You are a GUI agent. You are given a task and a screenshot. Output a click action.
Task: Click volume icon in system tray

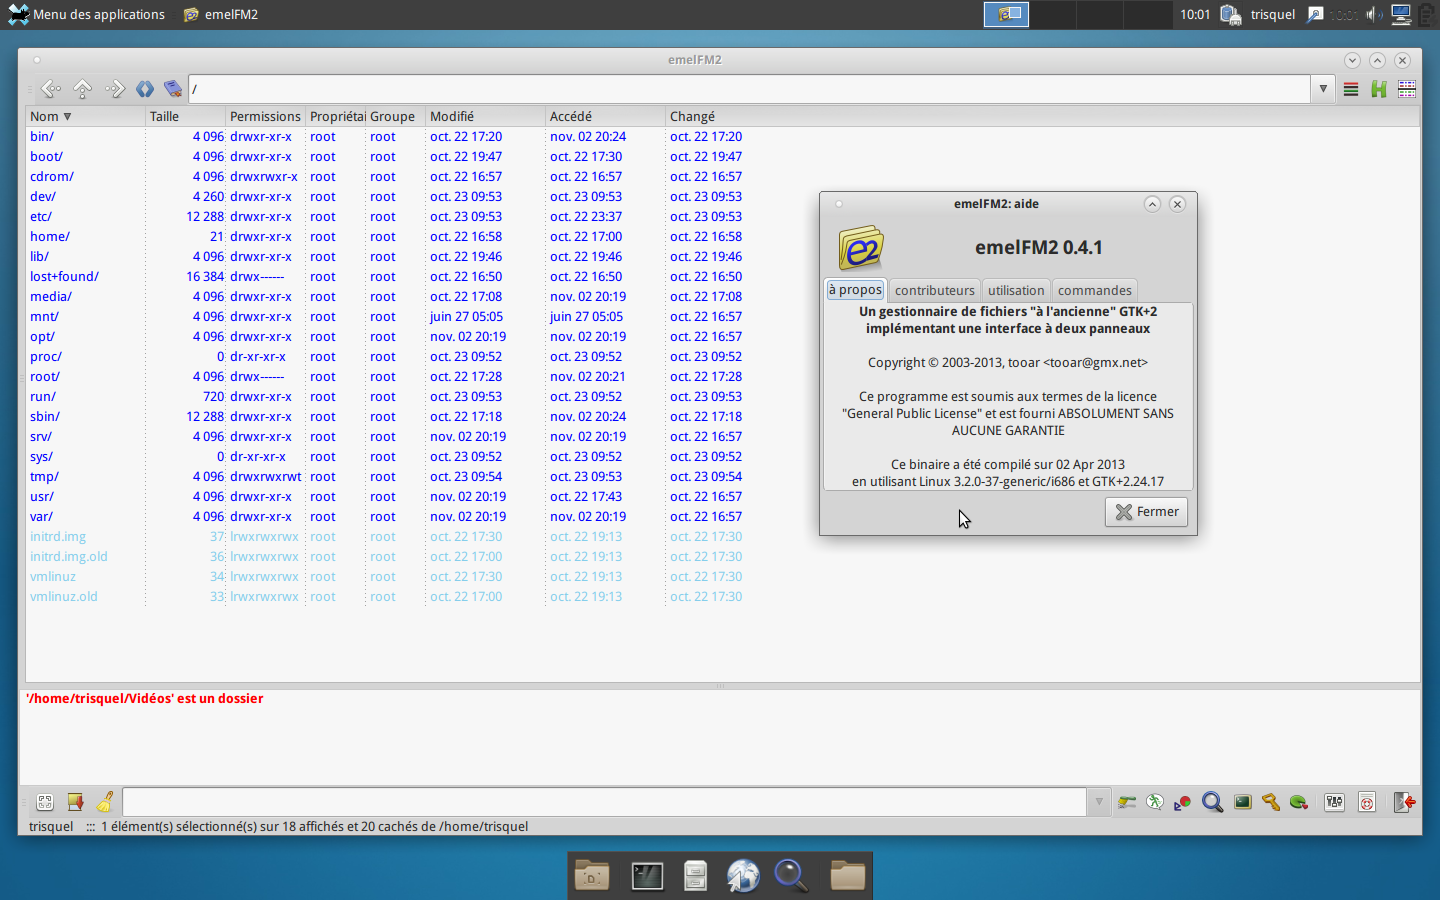pos(1375,14)
